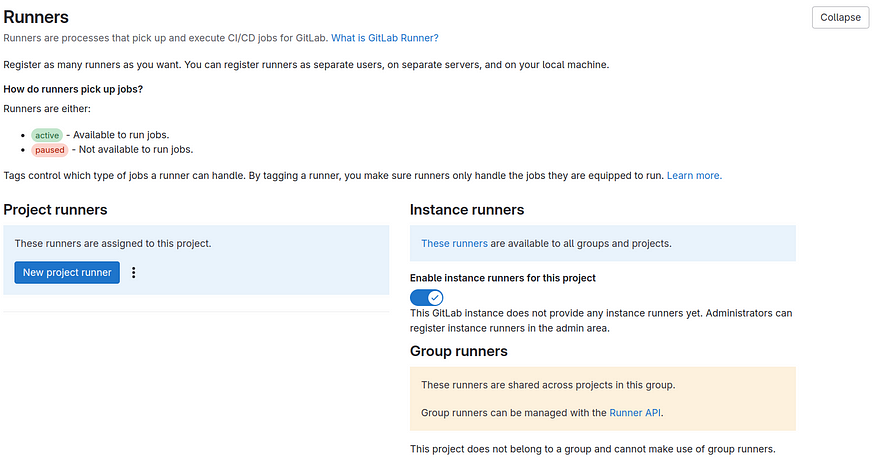The image size is (875, 466).
Task: Select the Instance runners heading
Action: pyautogui.click(x=467, y=210)
